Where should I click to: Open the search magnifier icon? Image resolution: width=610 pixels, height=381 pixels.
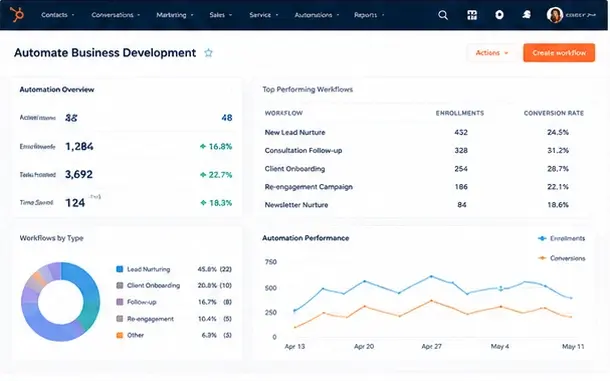443,15
